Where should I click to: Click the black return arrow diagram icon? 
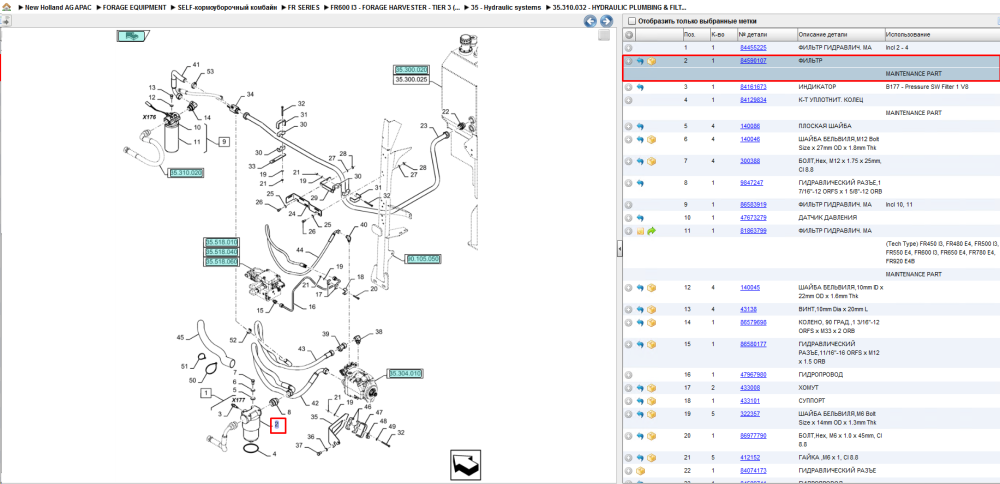pos(466,464)
